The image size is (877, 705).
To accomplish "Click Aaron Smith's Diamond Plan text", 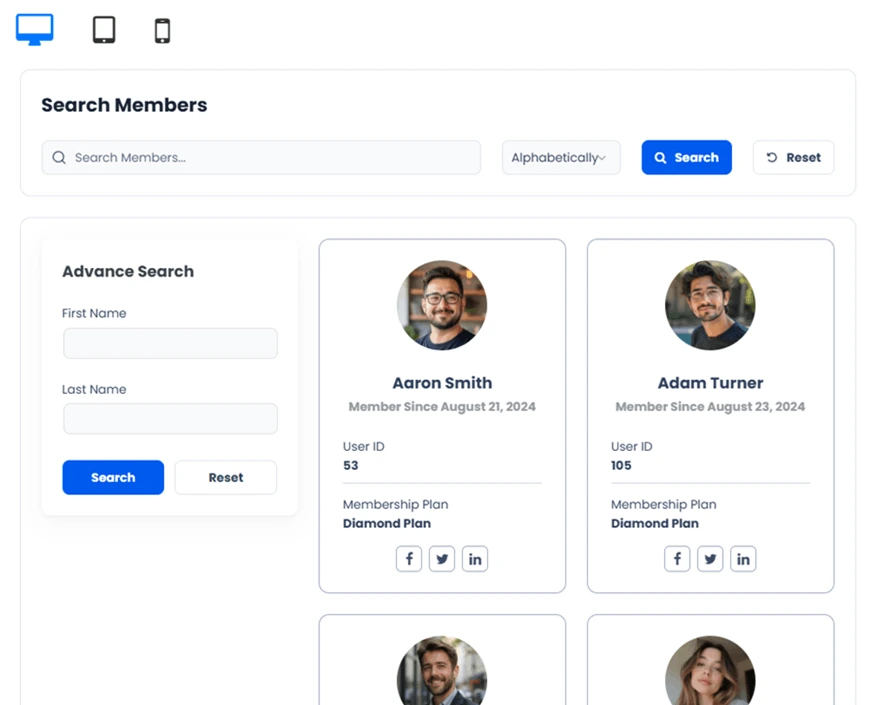I will pos(386,524).
